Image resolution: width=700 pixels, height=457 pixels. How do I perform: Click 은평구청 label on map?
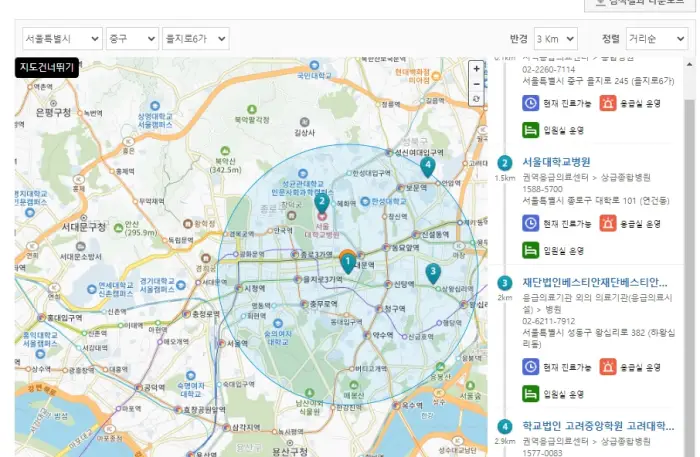[x=53, y=112]
